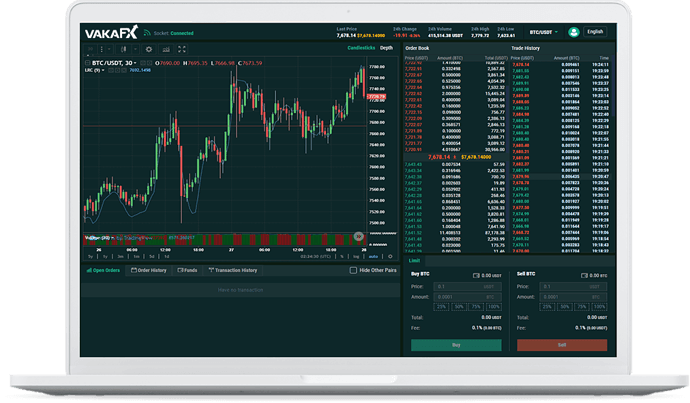Image resolution: width=690 pixels, height=403 pixels.
Task: Expand the LRC (9) indicator dropdown
Action: [103, 70]
